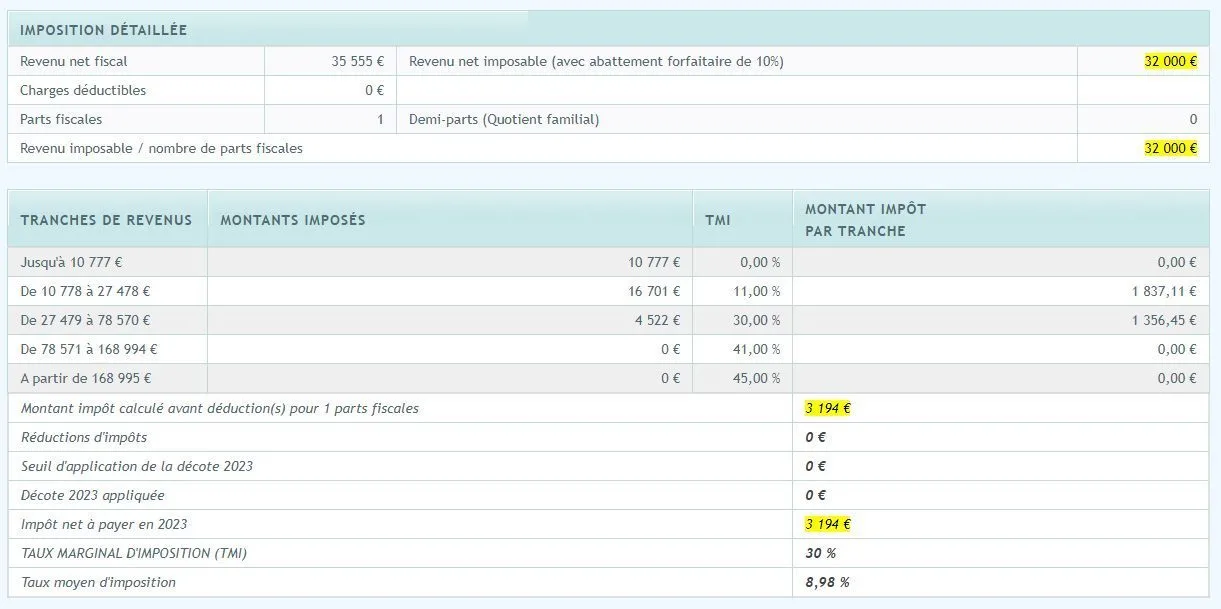Select the Revenu net fiscal value 35 555 €
The image size is (1221, 609).
(x=357, y=61)
